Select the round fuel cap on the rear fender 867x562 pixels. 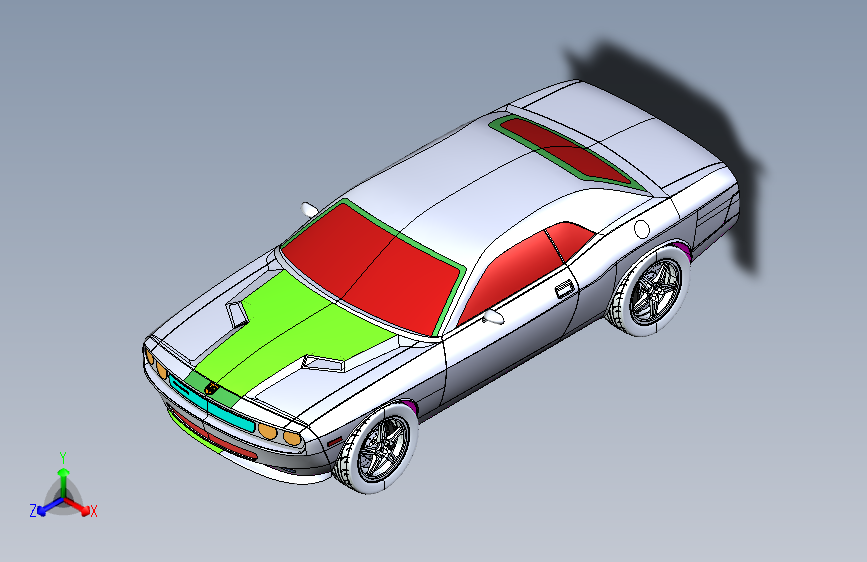click(x=641, y=228)
